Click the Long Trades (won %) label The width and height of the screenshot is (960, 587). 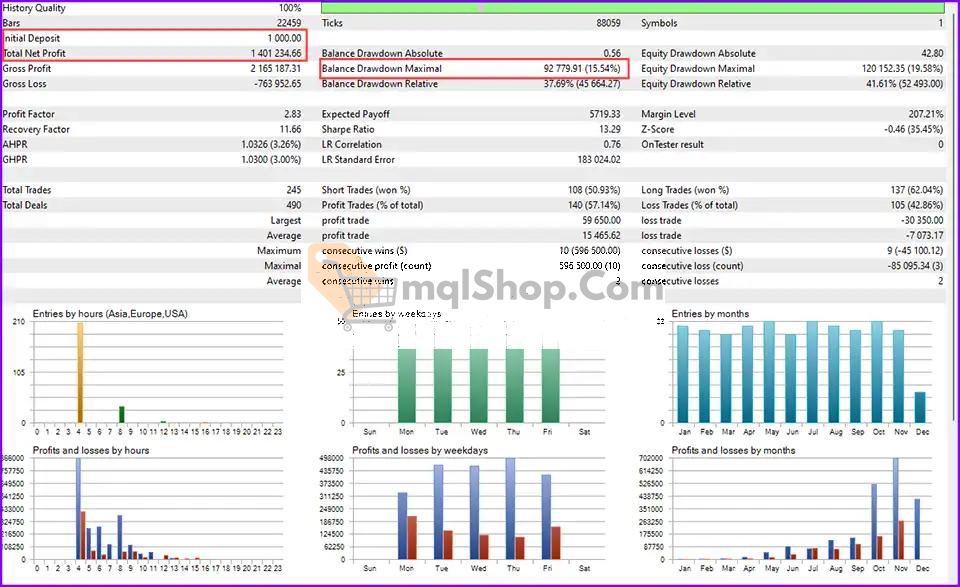pos(685,190)
